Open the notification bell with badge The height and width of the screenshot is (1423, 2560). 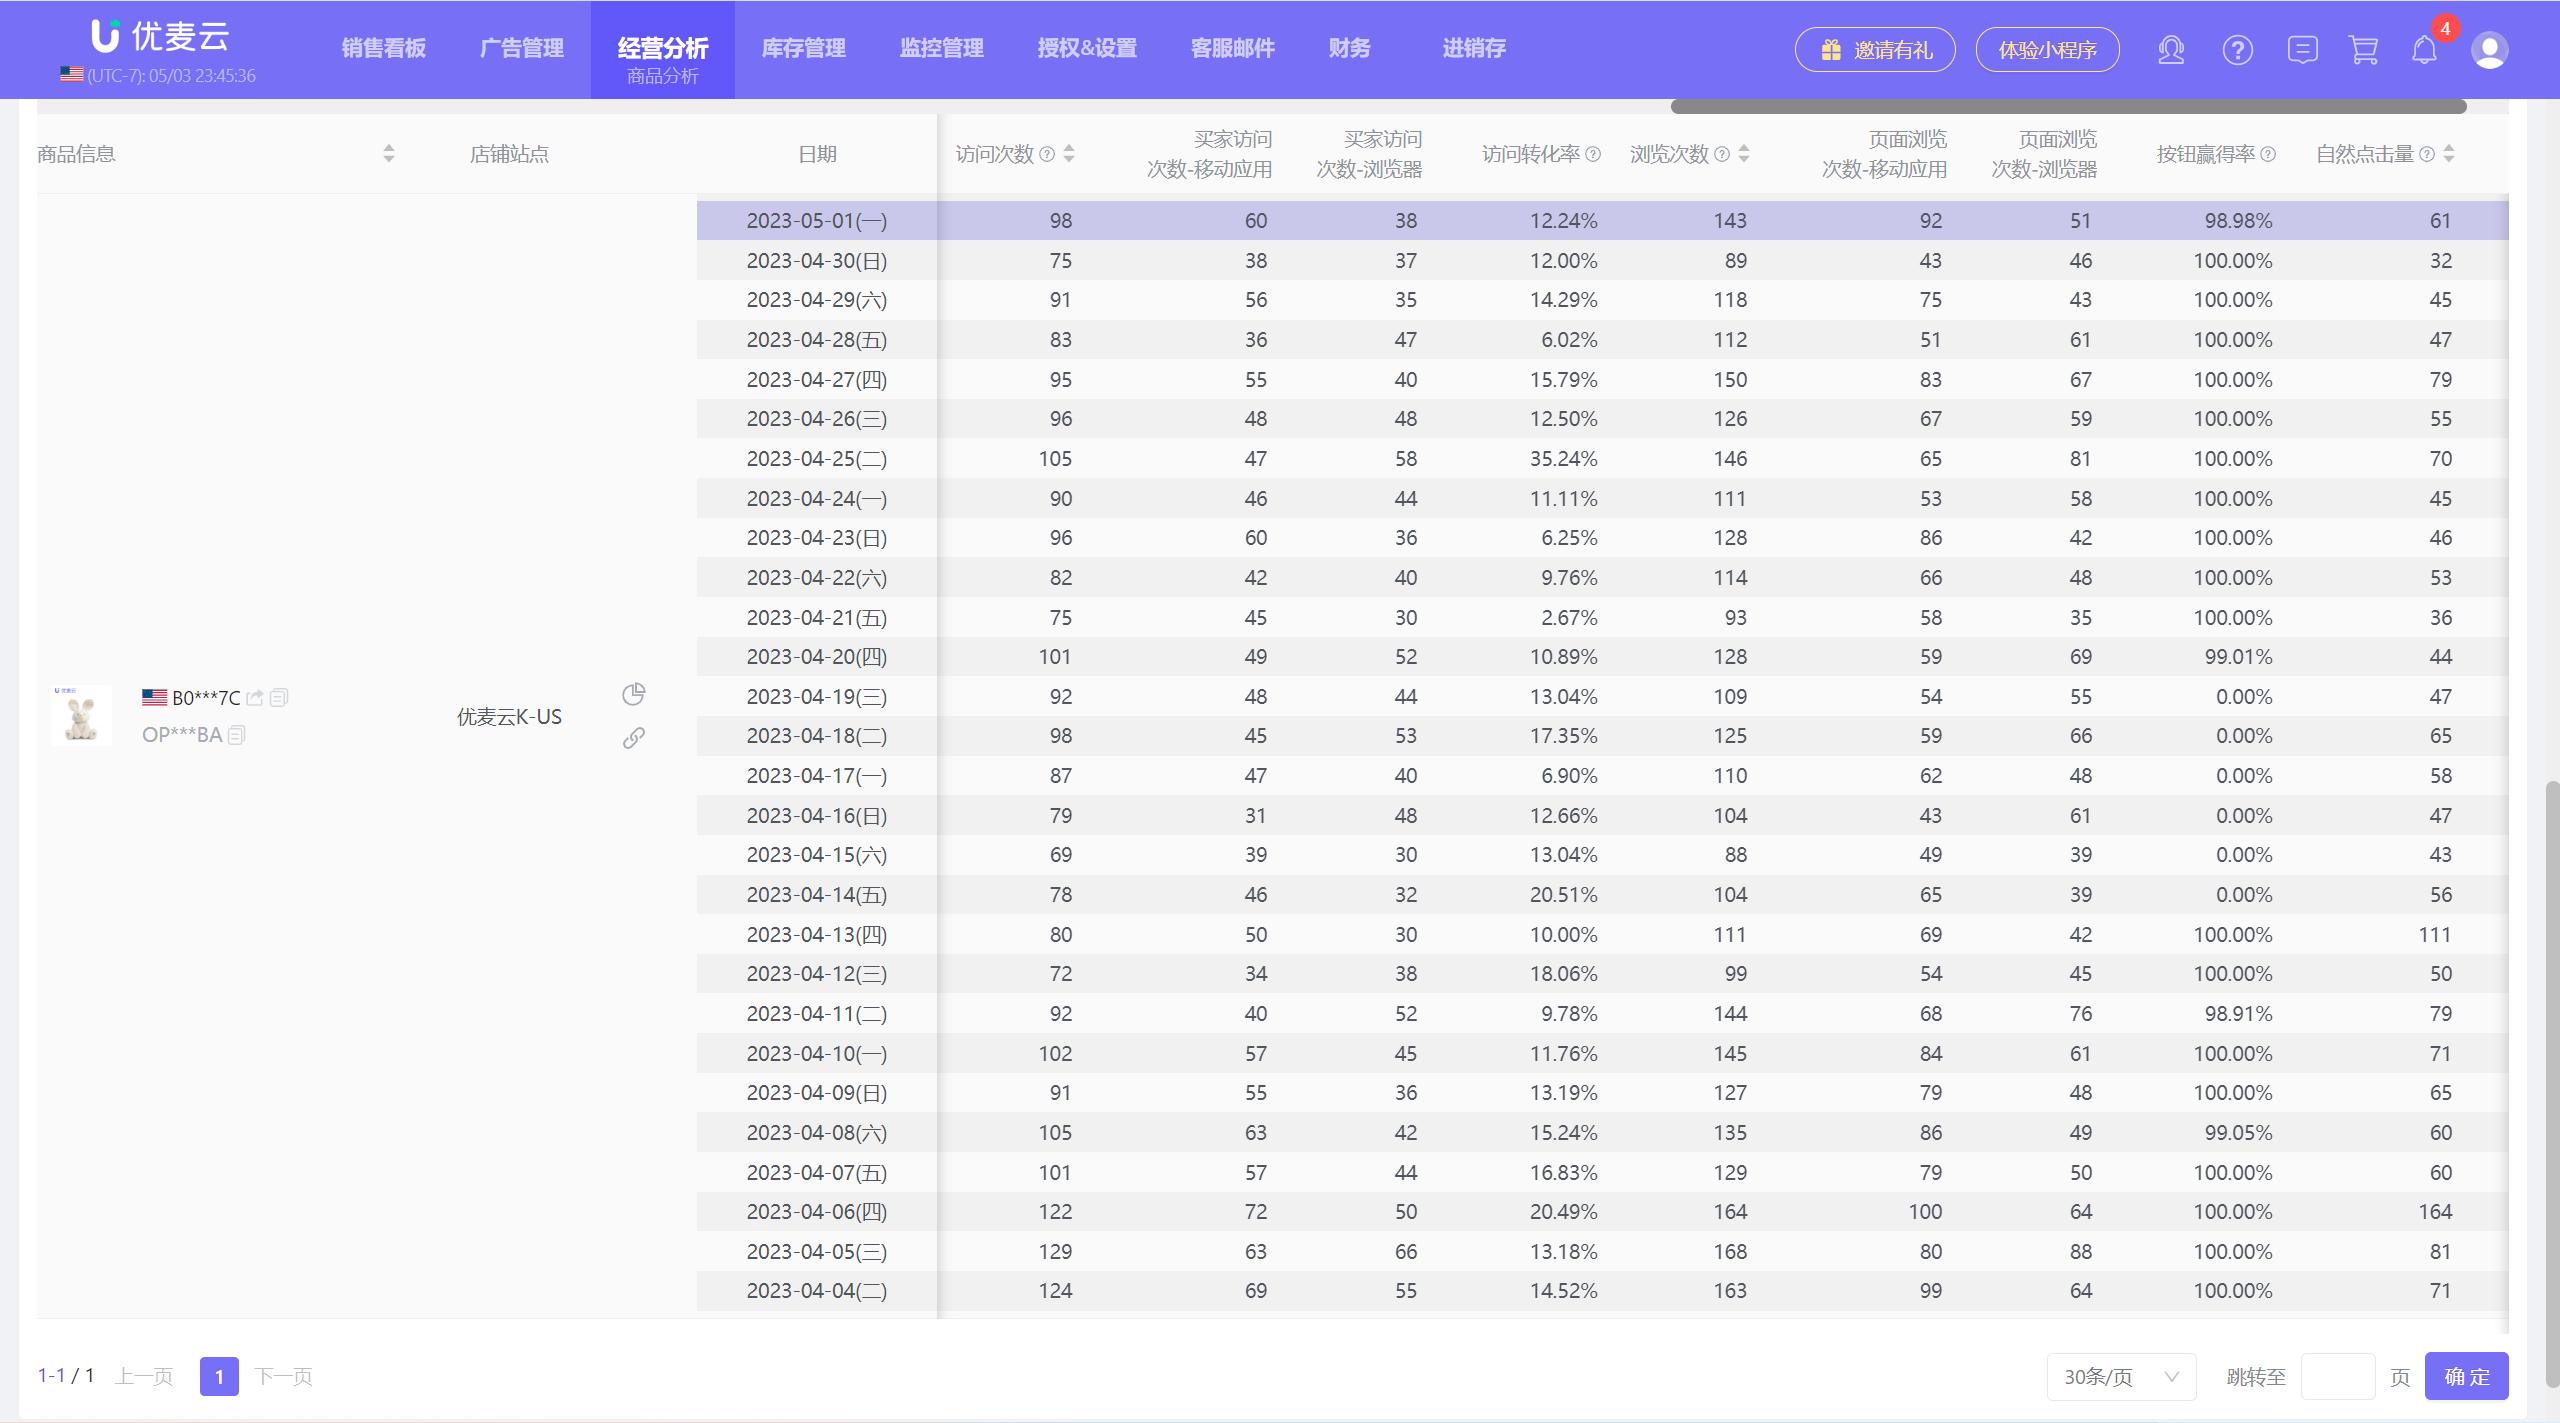pos(2424,50)
